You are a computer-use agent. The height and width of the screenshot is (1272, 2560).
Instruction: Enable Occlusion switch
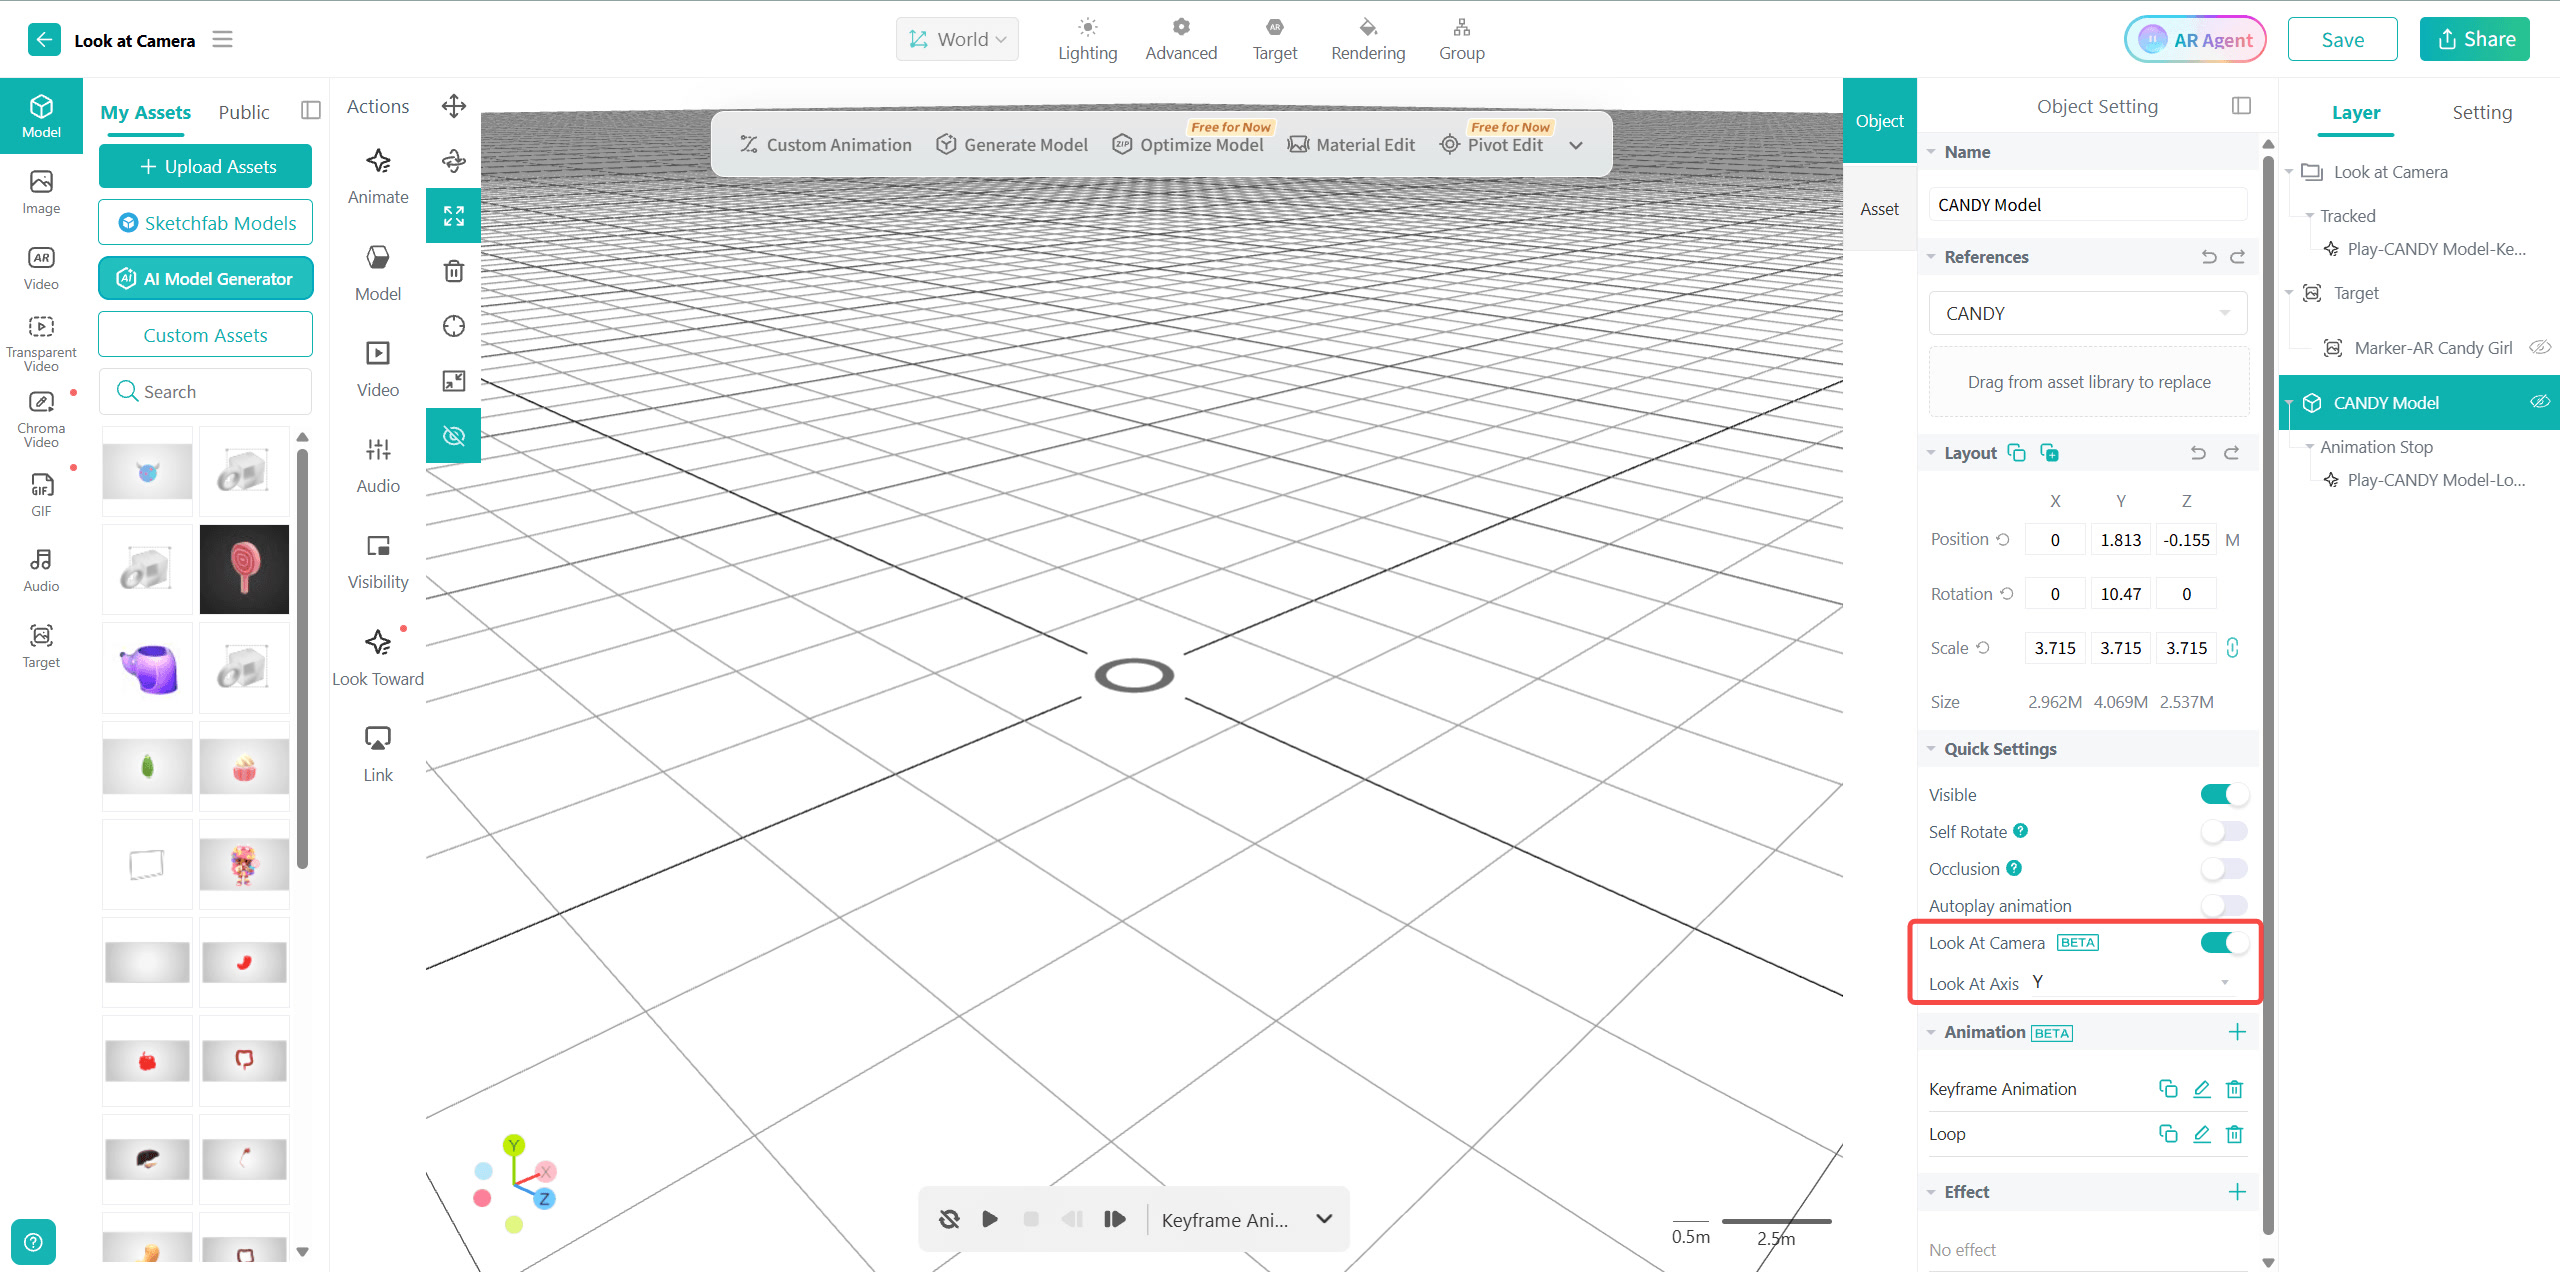tap(2224, 868)
